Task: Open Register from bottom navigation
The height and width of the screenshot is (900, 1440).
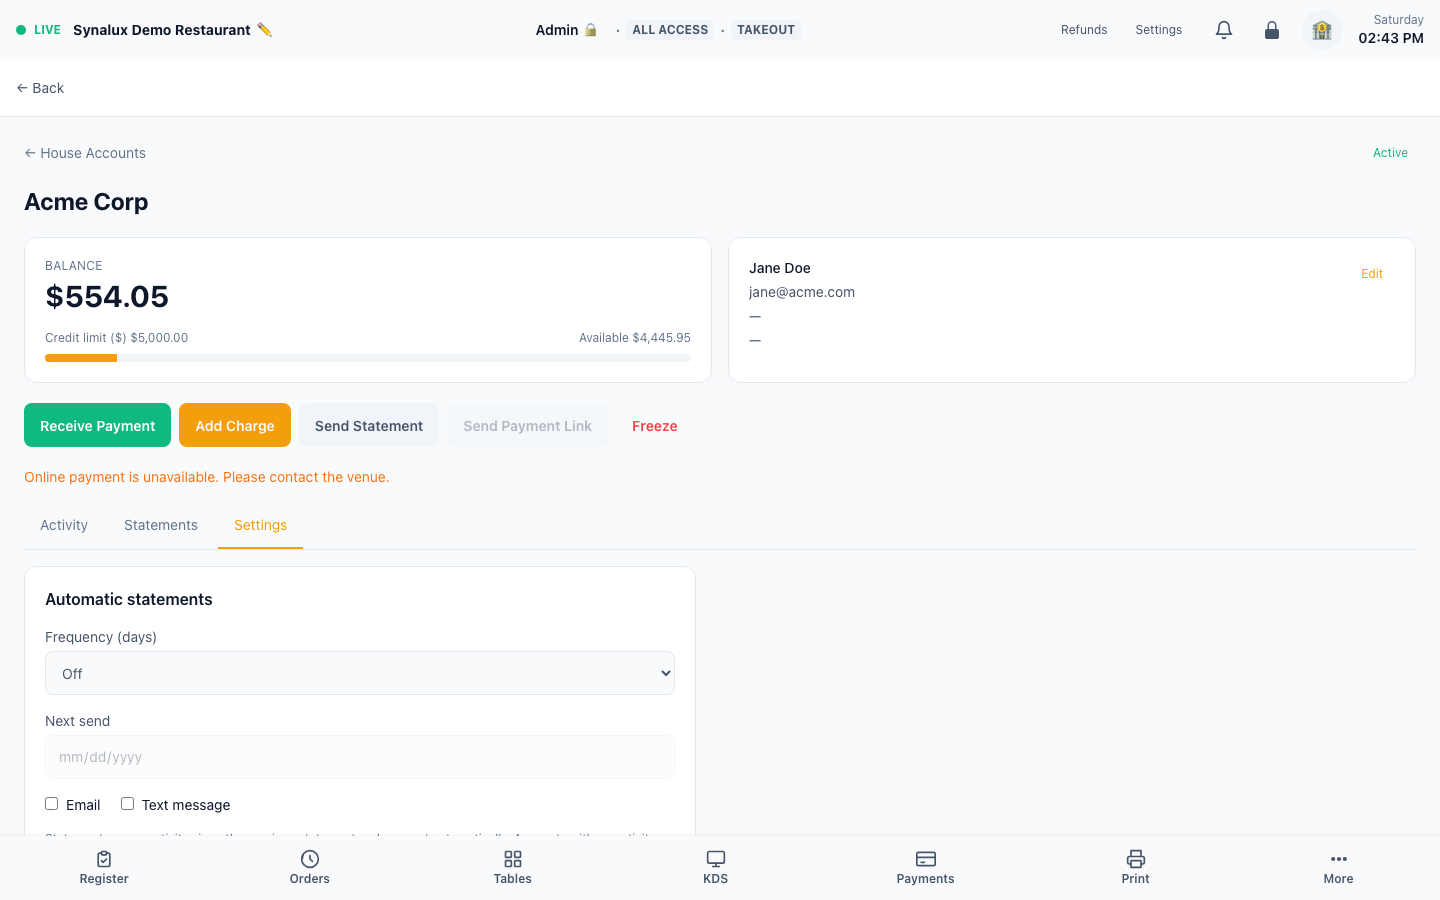Action: pos(104,868)
